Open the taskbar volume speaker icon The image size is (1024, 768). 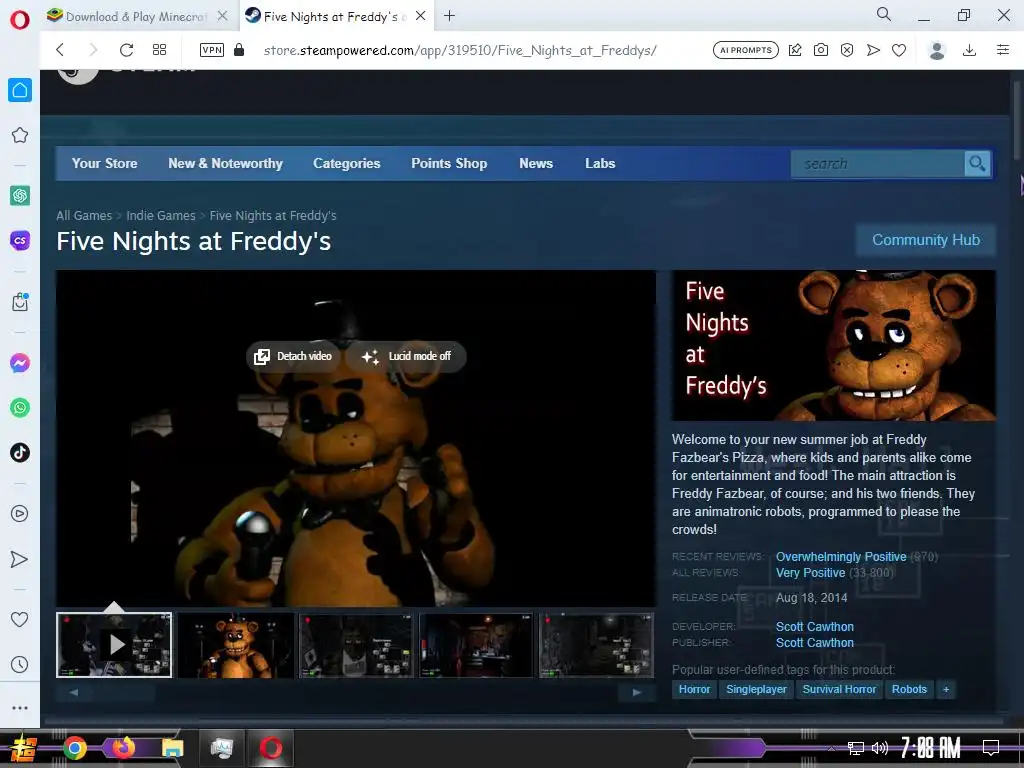click(880, 748)
